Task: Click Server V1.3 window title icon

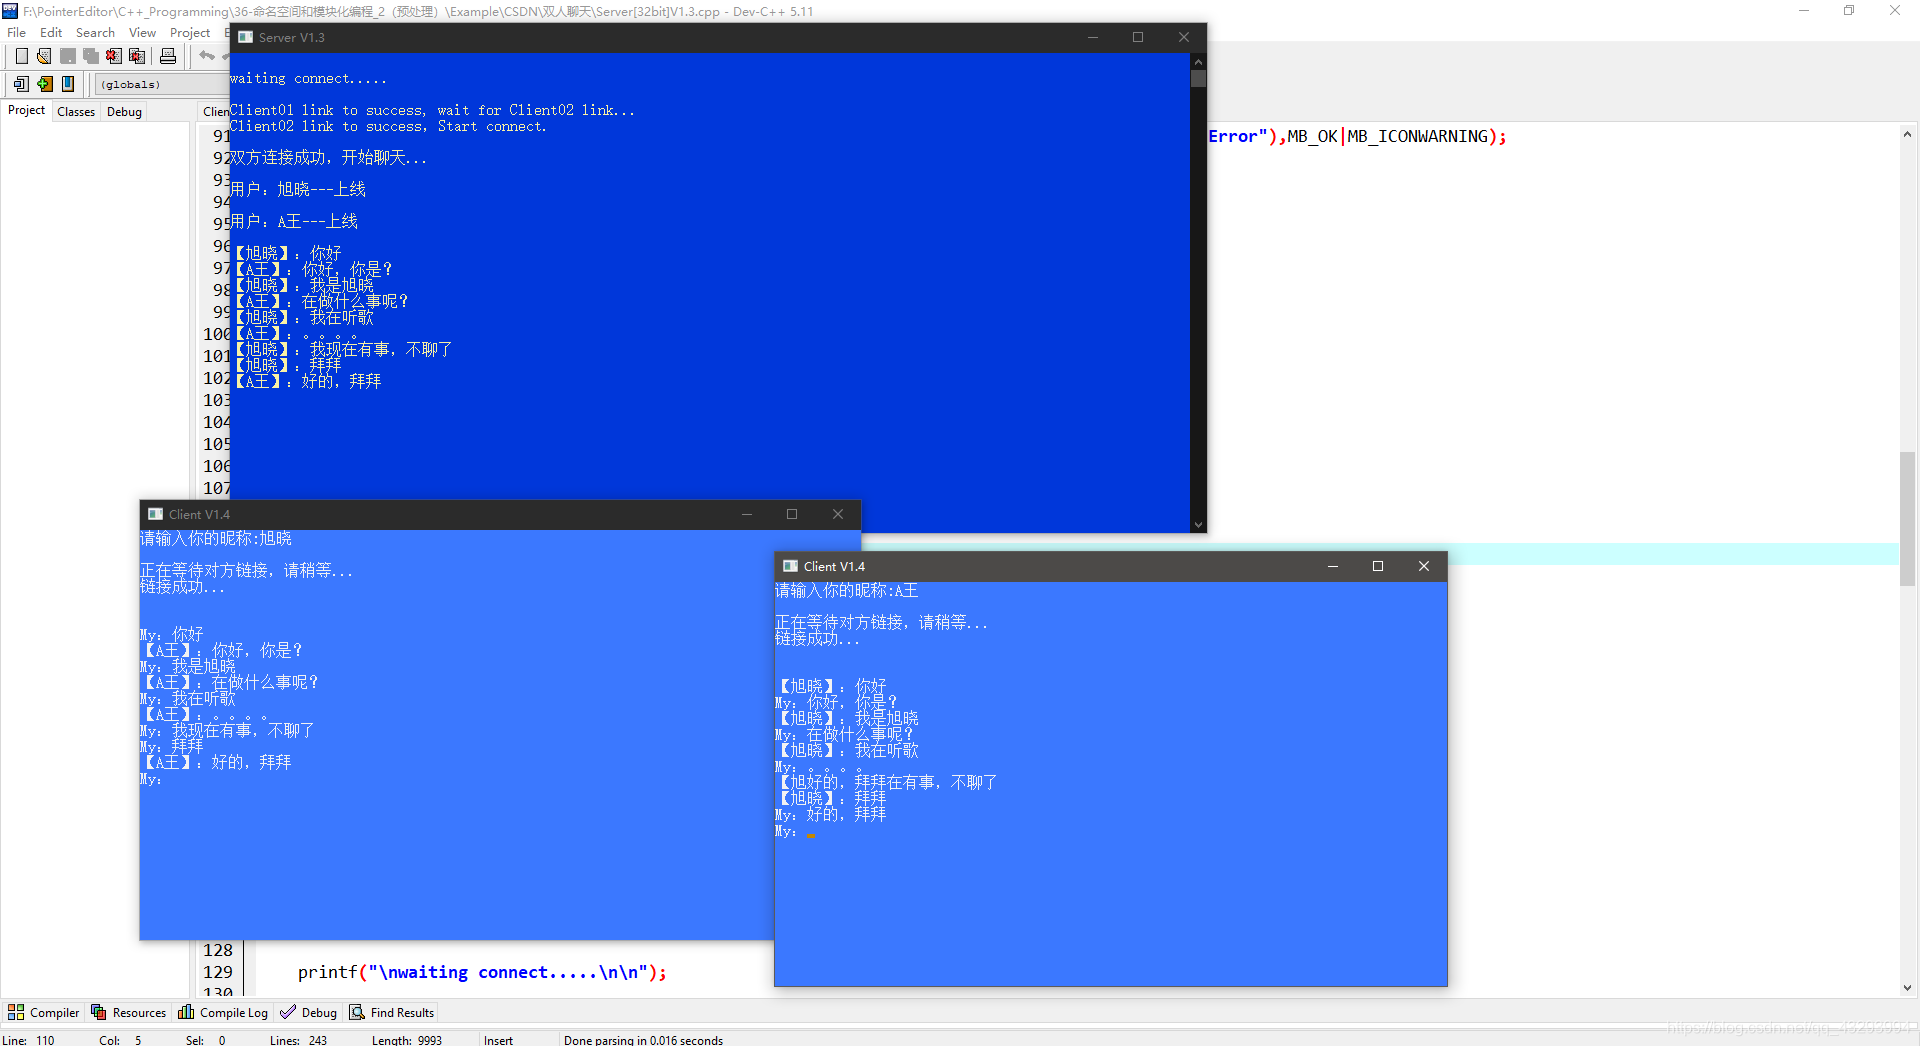Action: (245, 37)
